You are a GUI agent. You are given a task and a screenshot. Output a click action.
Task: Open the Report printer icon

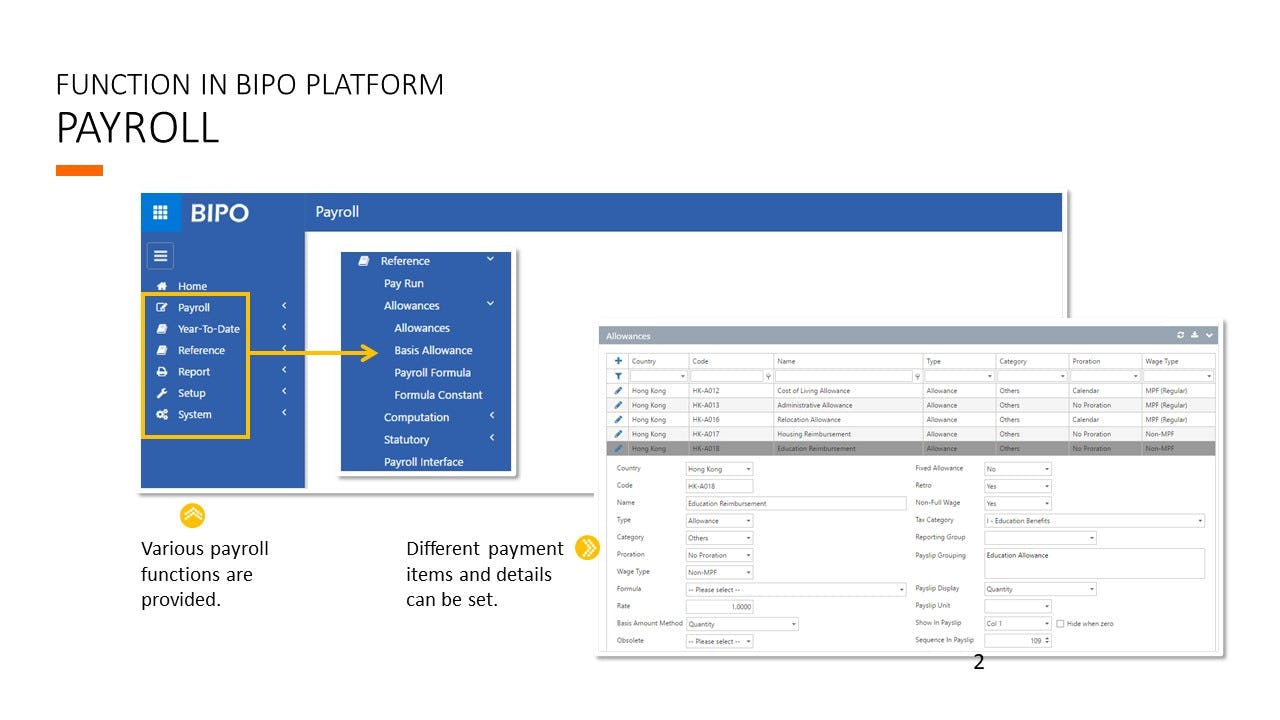tap(162, 371)
